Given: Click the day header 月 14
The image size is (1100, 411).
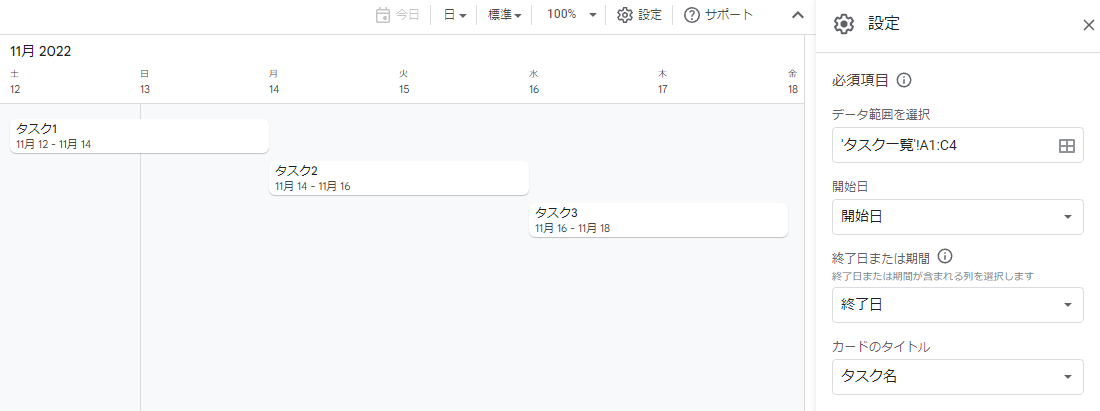Looking at the screenshot, I should pyautogui.click(x=274, y=81).
